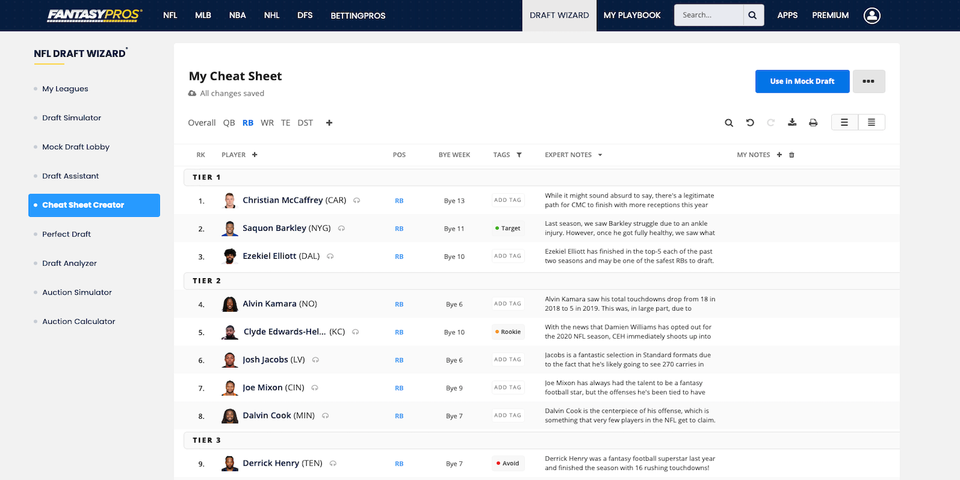Print the cheat sheet
Image resolution: width=960 pixels, height=480 pixels.
(813, 123)
